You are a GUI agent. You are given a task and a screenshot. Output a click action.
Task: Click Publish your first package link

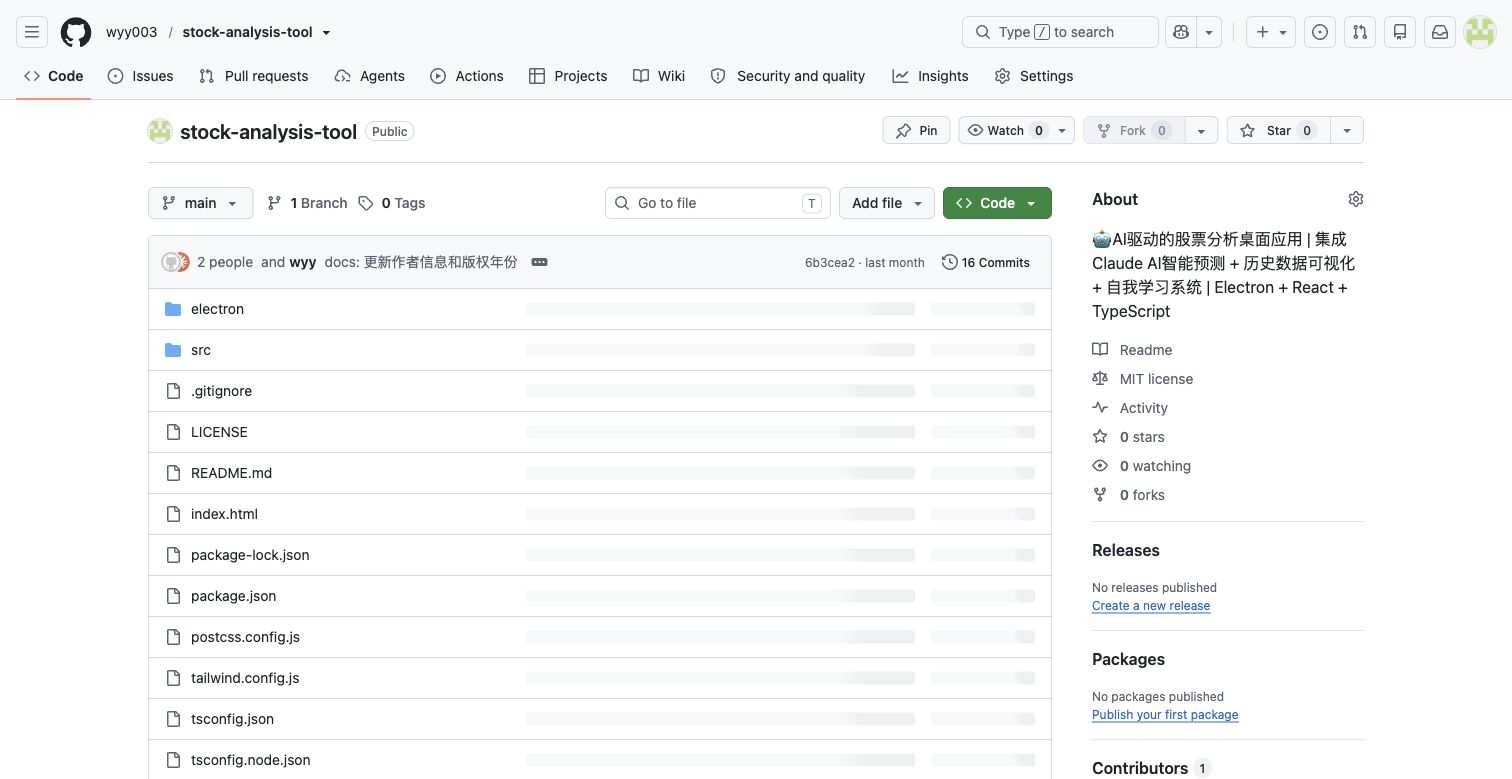(x=1165, y=715)
